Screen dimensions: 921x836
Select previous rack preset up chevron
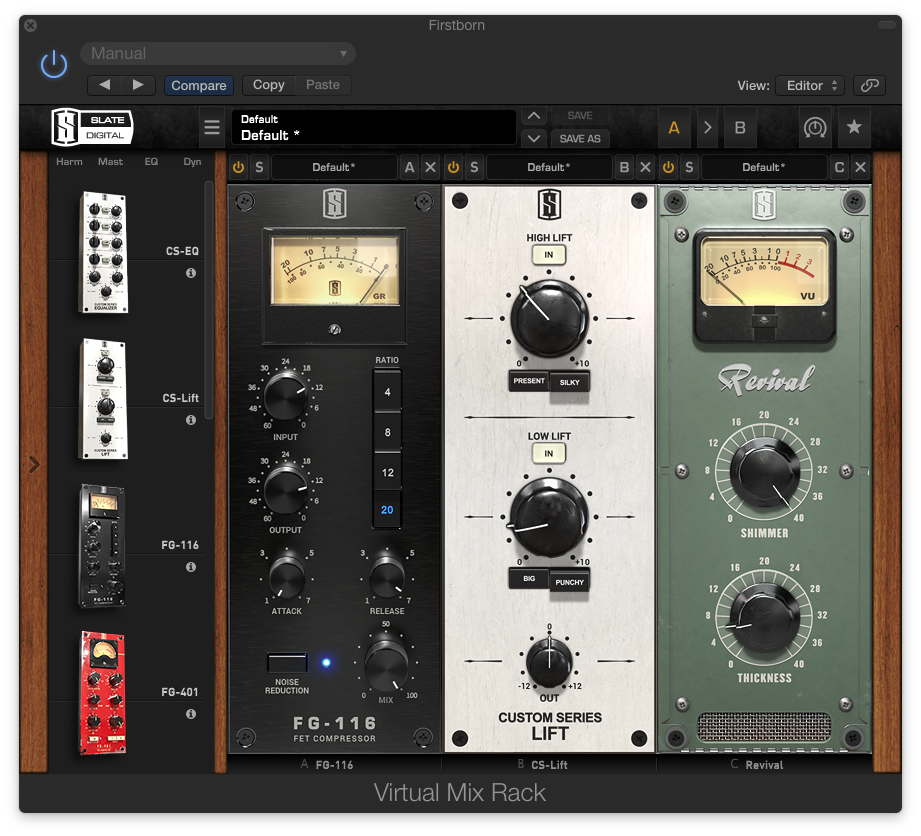pyautogui.click(x=533, y=116)
